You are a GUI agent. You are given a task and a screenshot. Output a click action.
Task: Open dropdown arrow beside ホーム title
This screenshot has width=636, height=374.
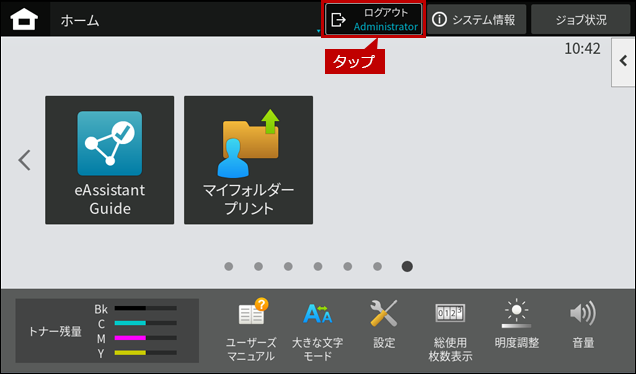pos(318,31)
